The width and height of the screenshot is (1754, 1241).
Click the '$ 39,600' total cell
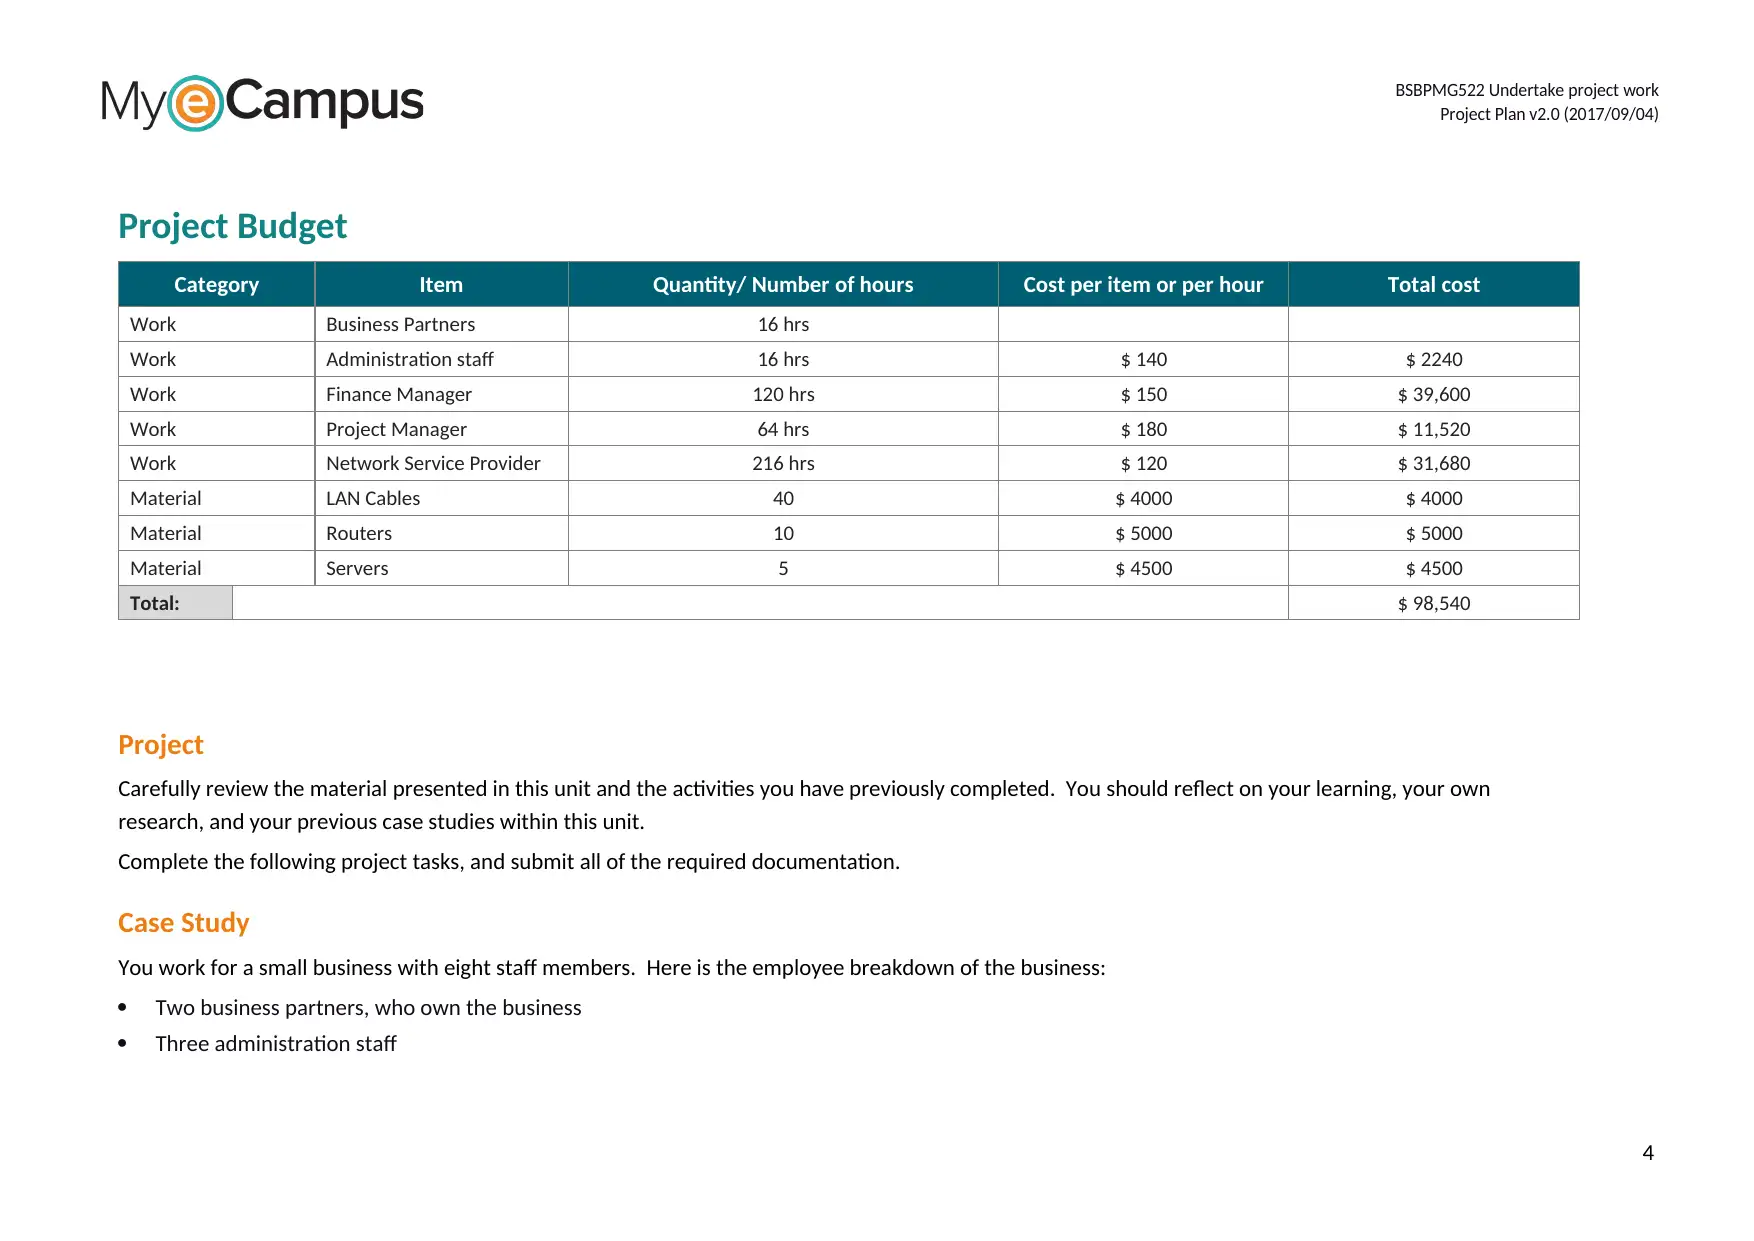(1433, 394)
